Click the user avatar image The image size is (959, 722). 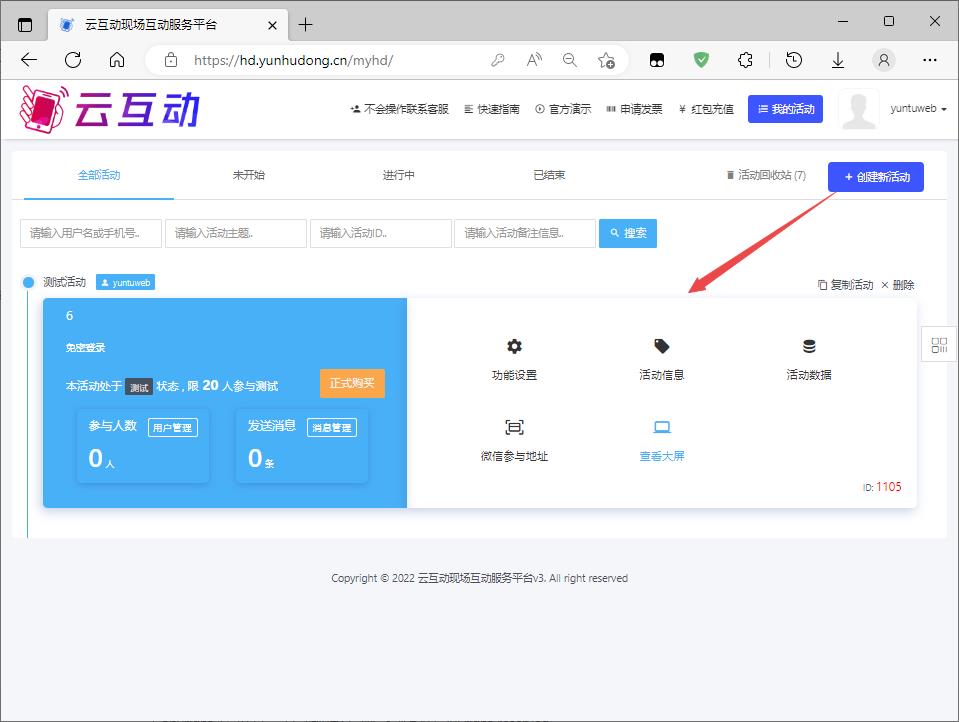[x=859, y=109]
